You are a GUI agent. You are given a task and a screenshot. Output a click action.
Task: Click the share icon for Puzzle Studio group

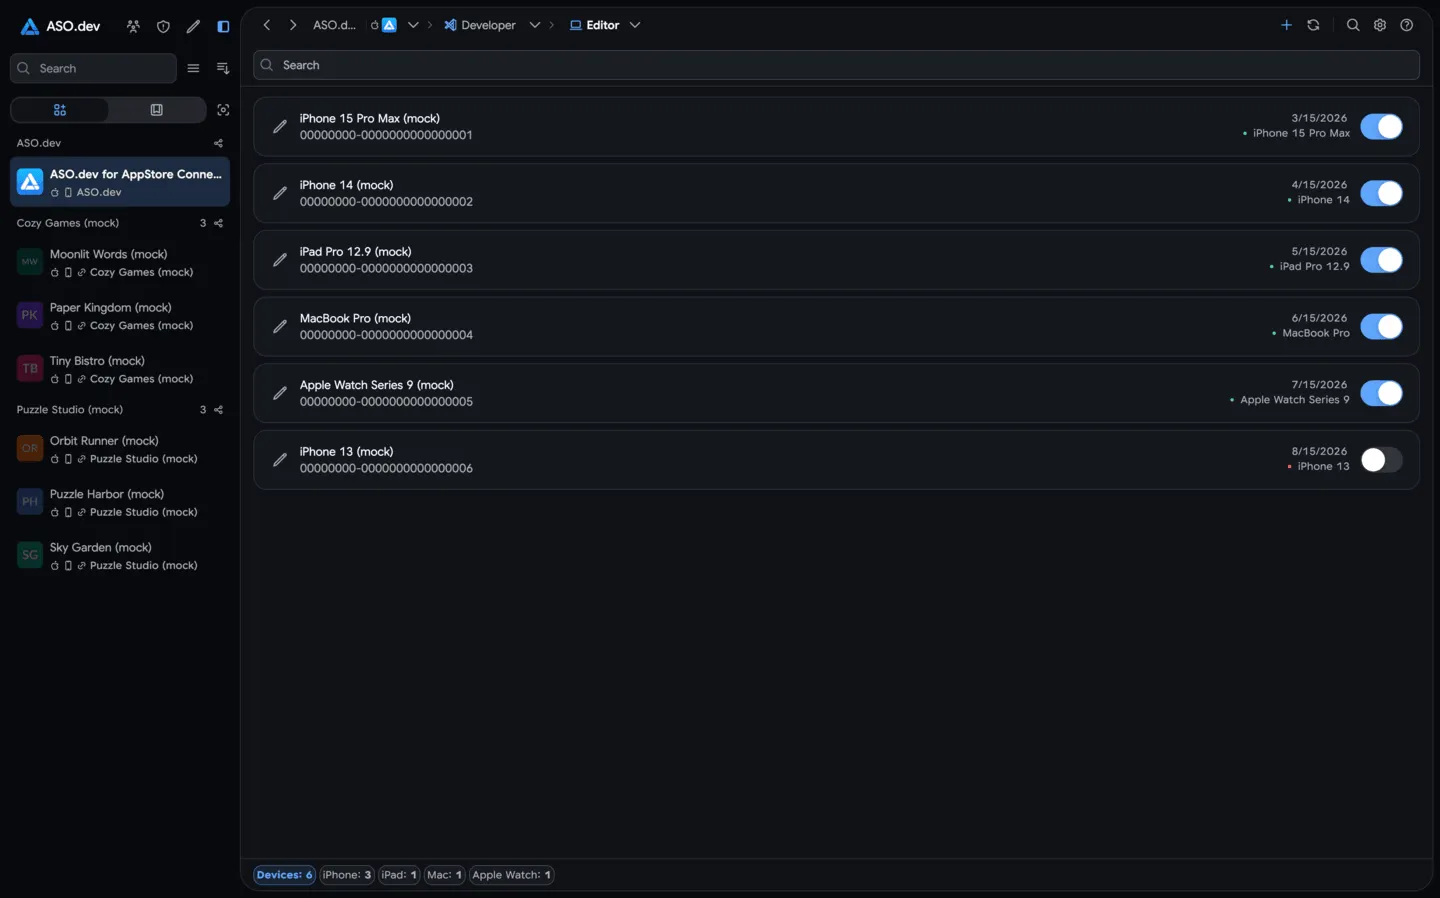[218, 410]
